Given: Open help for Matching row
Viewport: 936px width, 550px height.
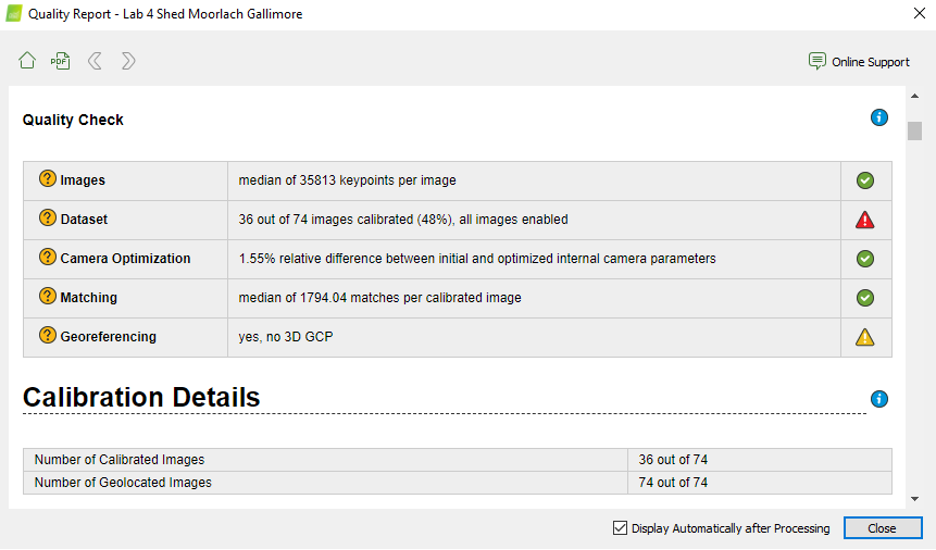Looking at the screenshot, I should 47,296.
